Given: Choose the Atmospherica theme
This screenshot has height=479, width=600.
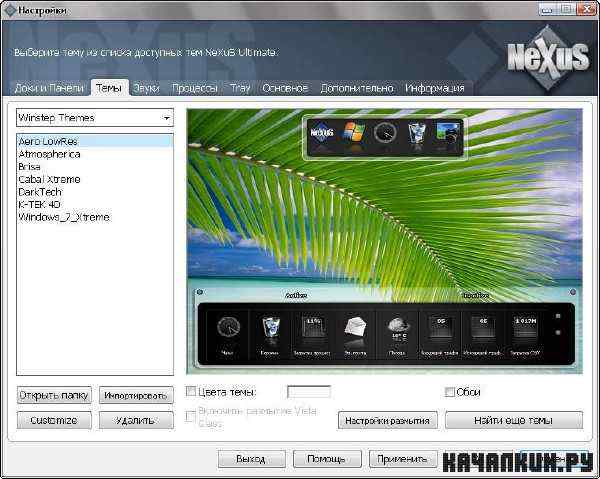Looking at the screenshot, I should pos(95,154).
